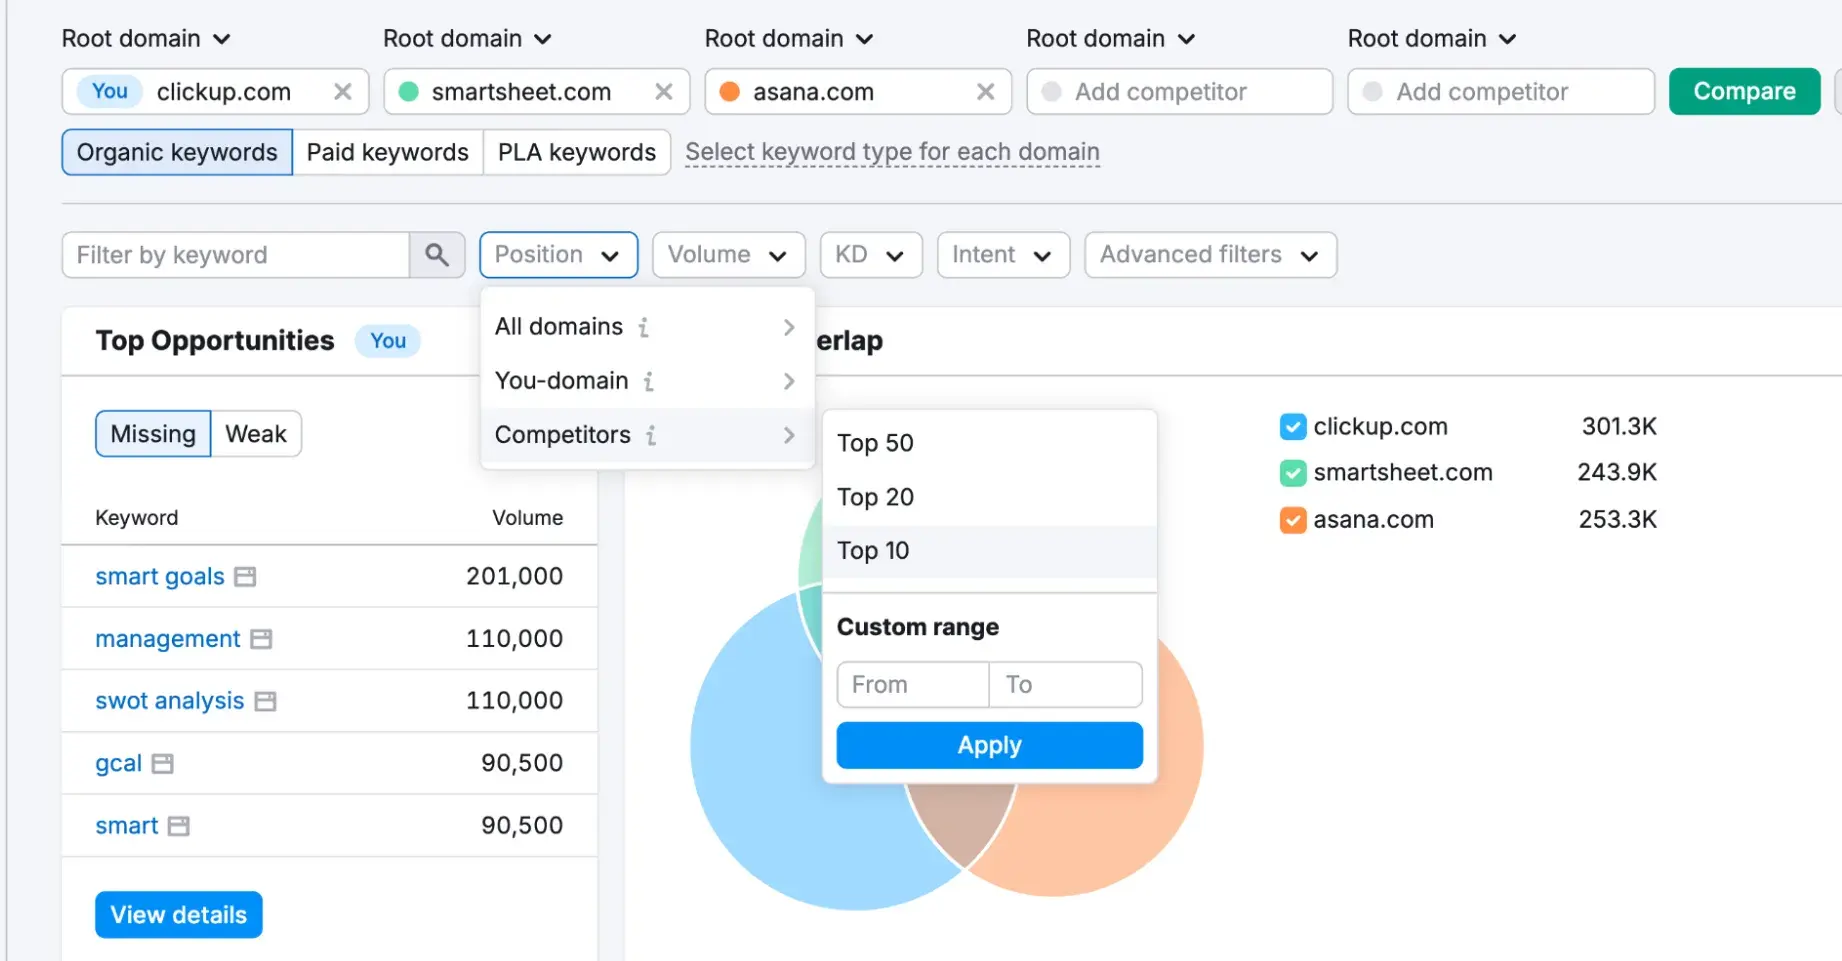
Task: Switch to Paid keywords tab
Action: click(x=387, y=152)
